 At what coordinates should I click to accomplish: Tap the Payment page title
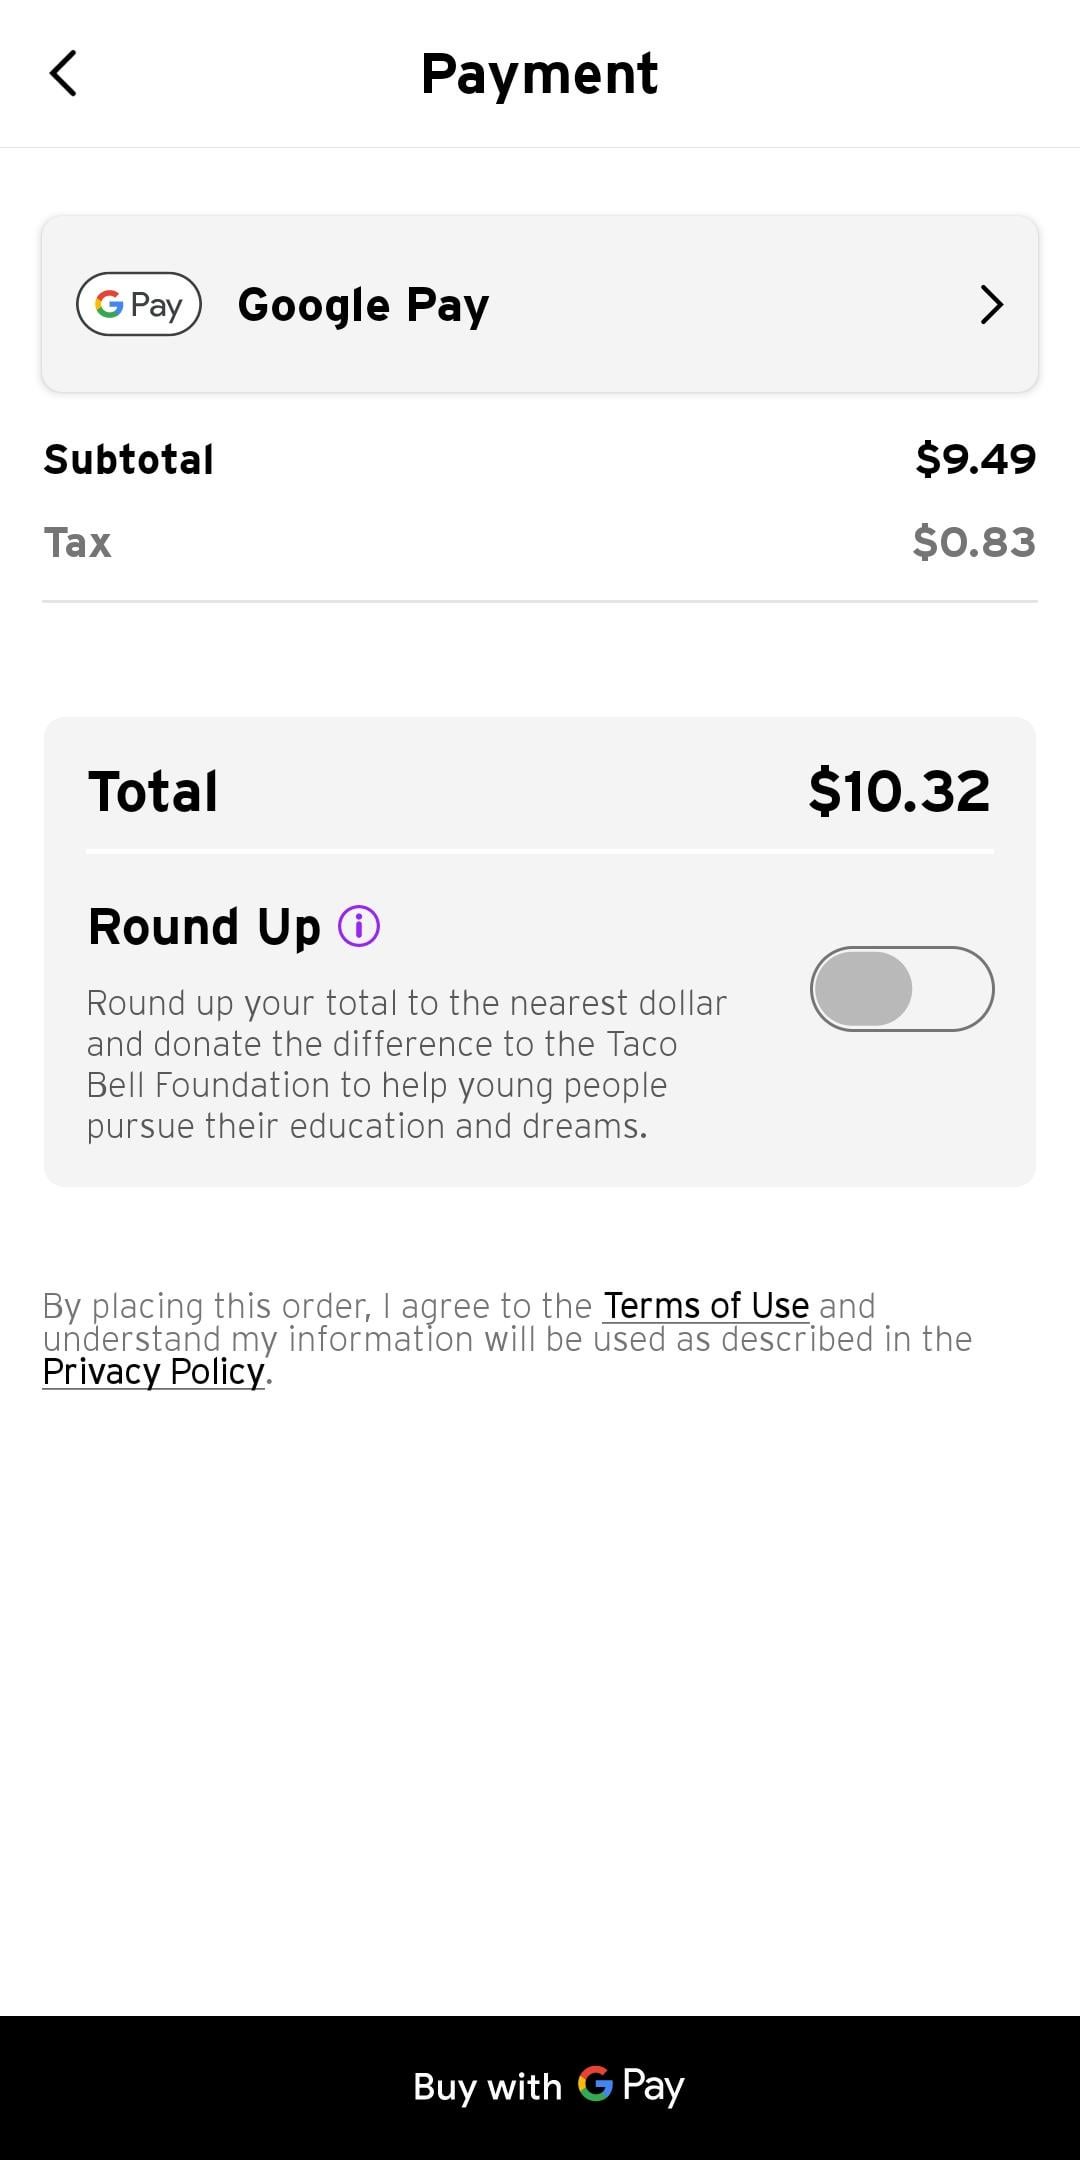(x=539, y=74)
